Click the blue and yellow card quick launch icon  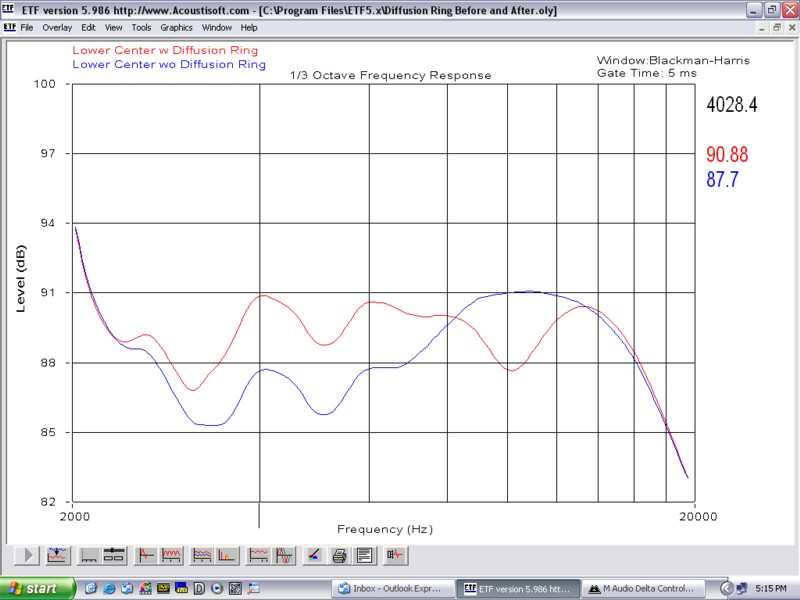pos(181,589)
